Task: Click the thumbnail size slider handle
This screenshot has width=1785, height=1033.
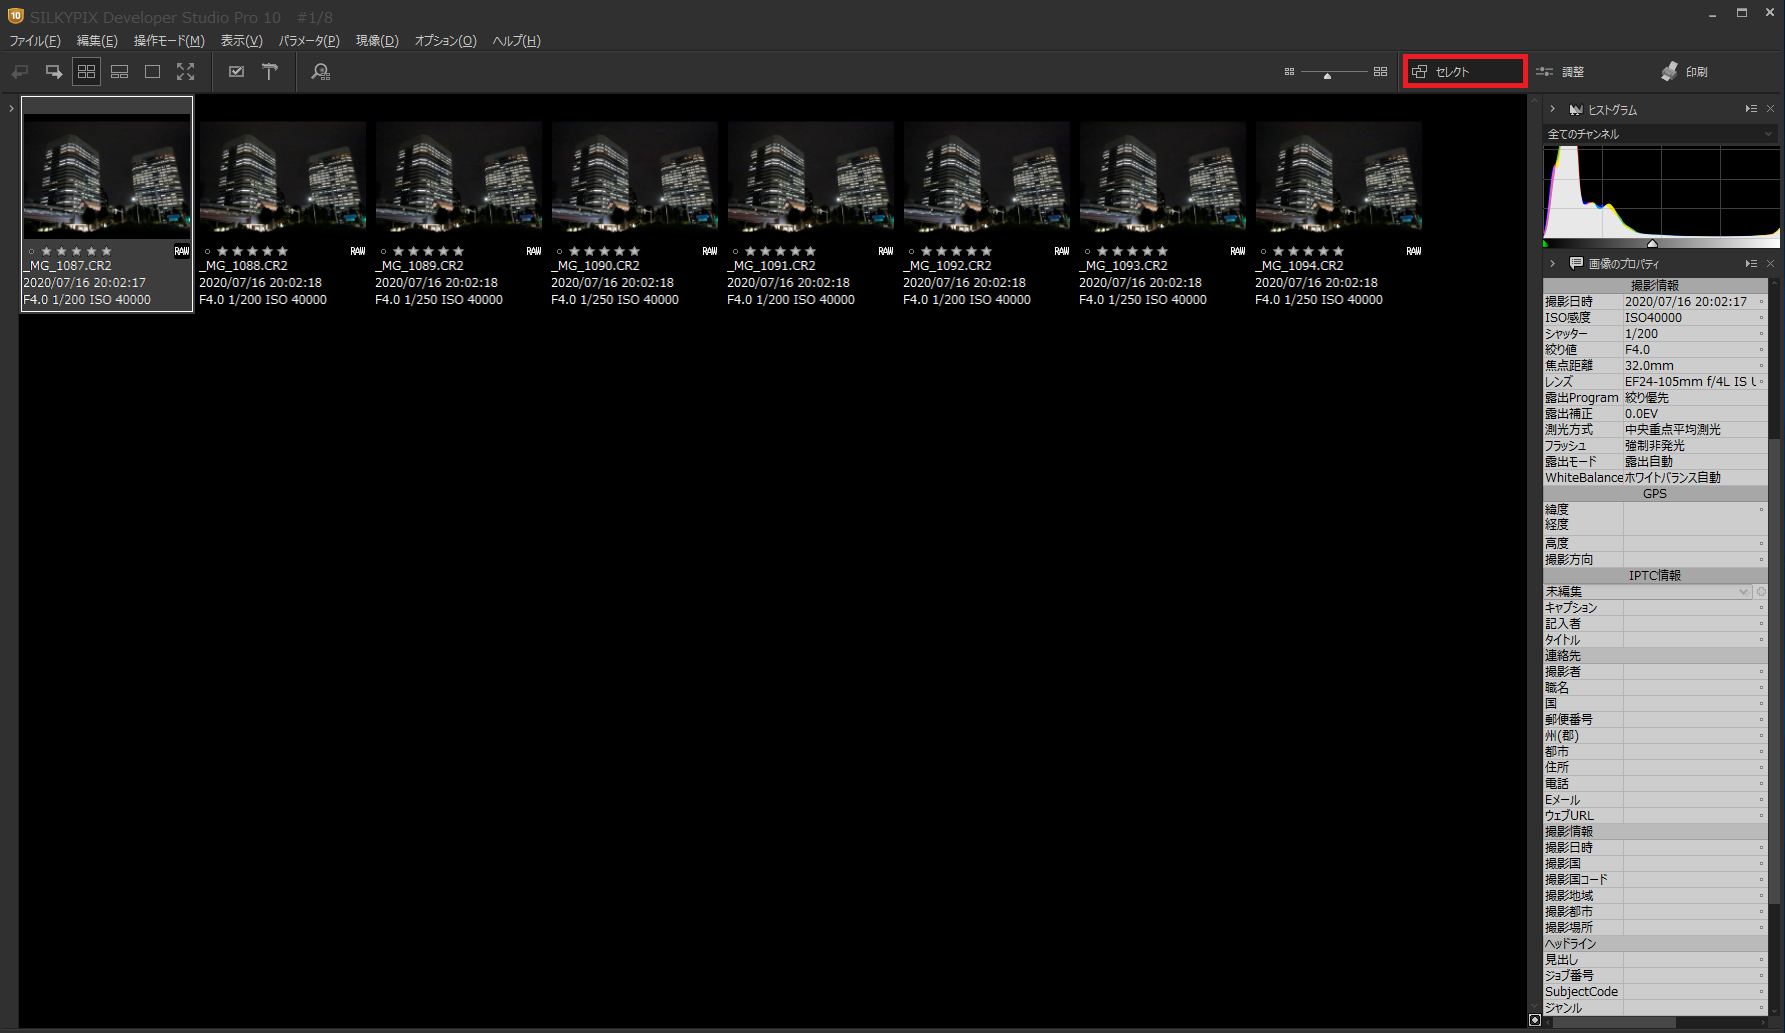Action: click(1327, 76)
